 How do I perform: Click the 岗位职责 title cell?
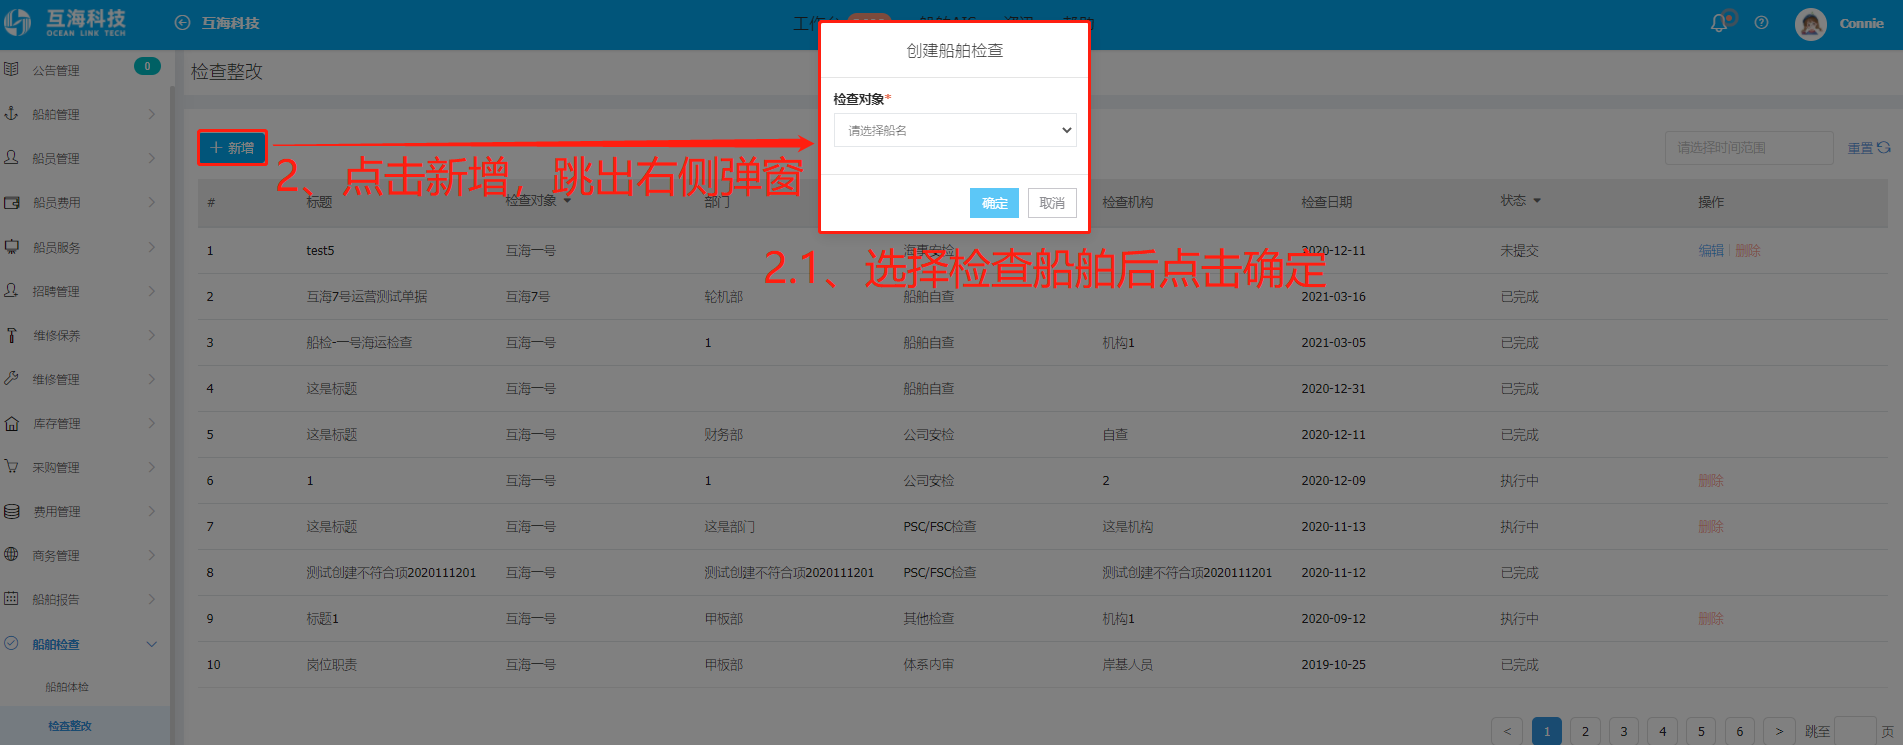point(331,665)
